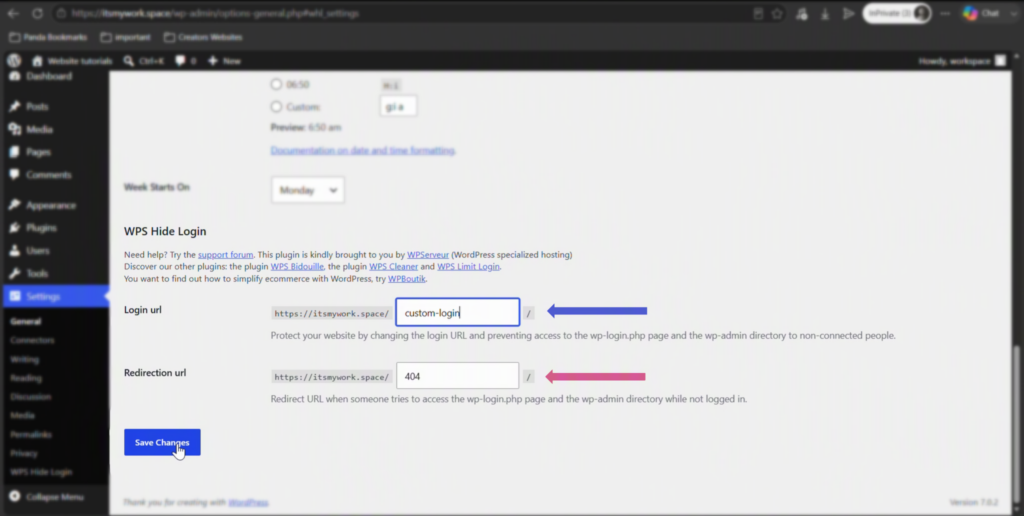Open the WPServeur link
Image resolution: width=1024 pixels, height=516 pixels.
(428, 255)
